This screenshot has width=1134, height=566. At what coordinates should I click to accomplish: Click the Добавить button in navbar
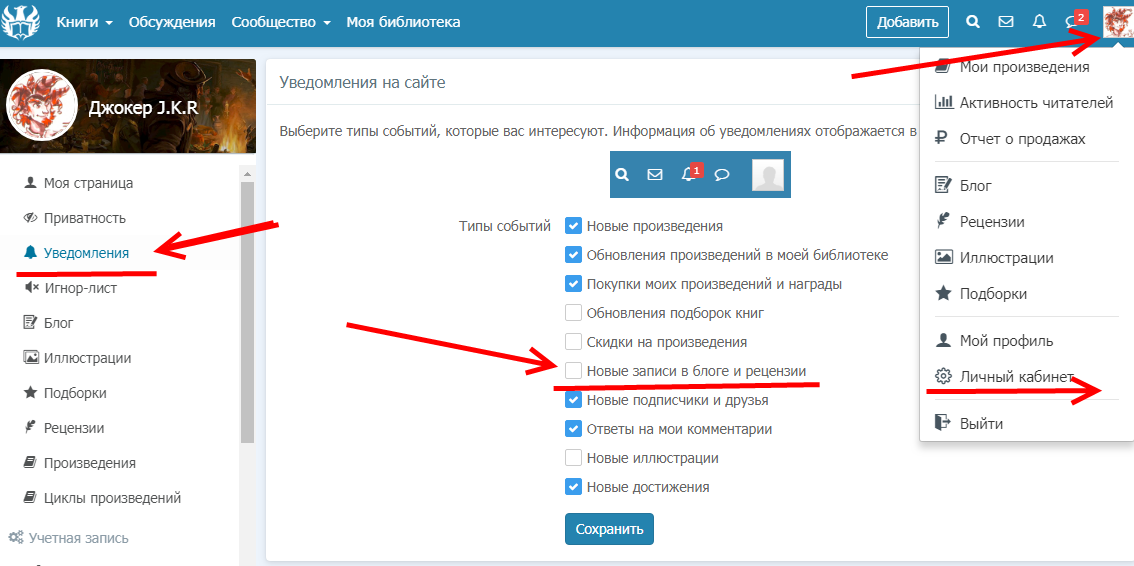(x=907, y=22)
